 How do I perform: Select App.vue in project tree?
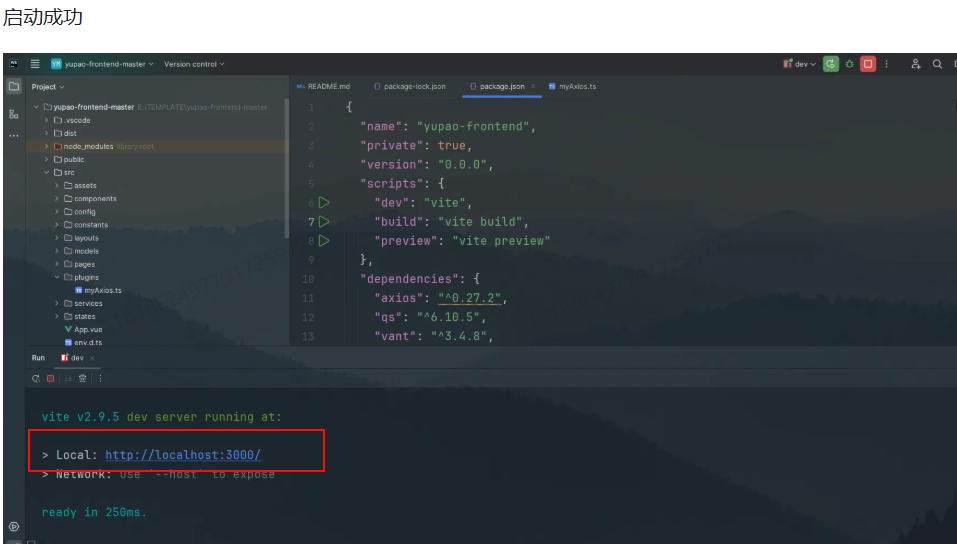[83, 330]
